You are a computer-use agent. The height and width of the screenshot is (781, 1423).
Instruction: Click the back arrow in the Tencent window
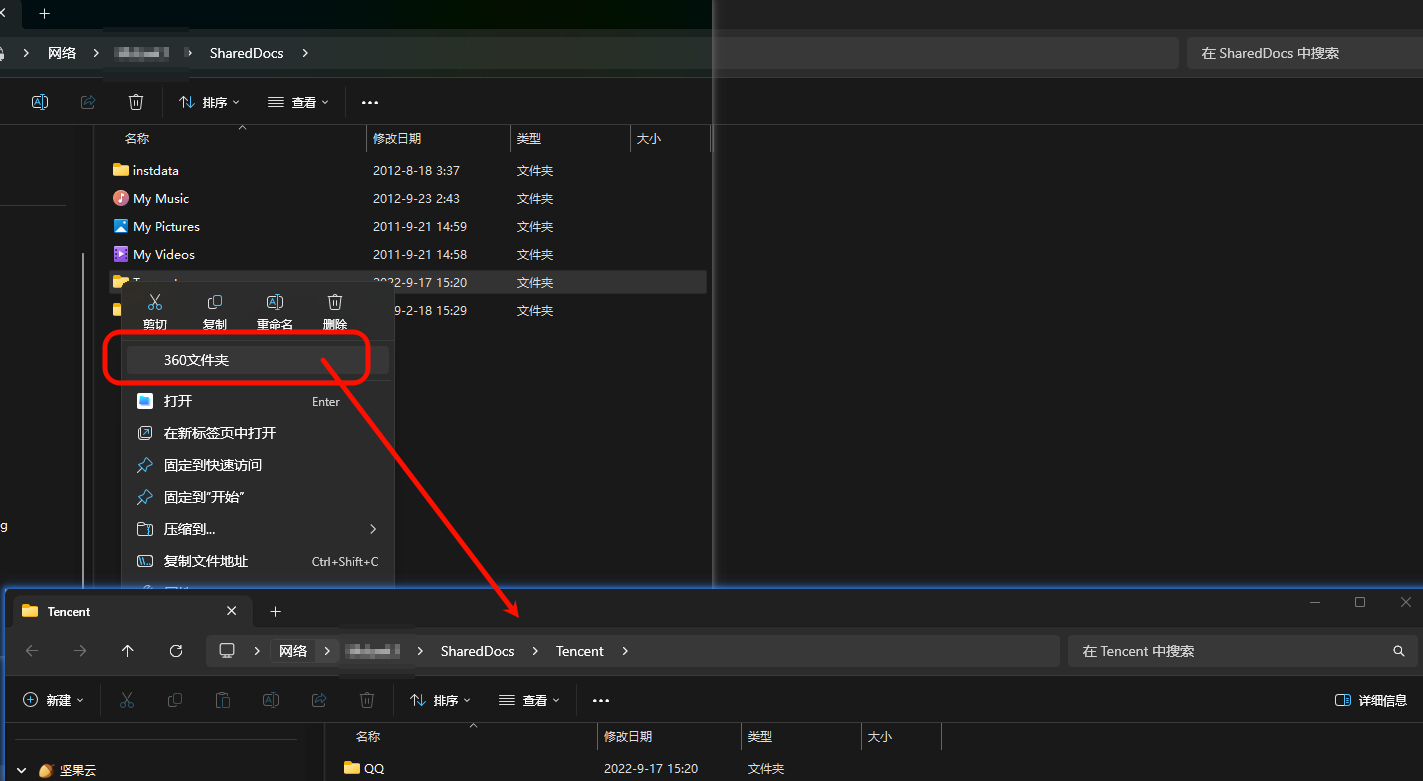pos(32,651)
